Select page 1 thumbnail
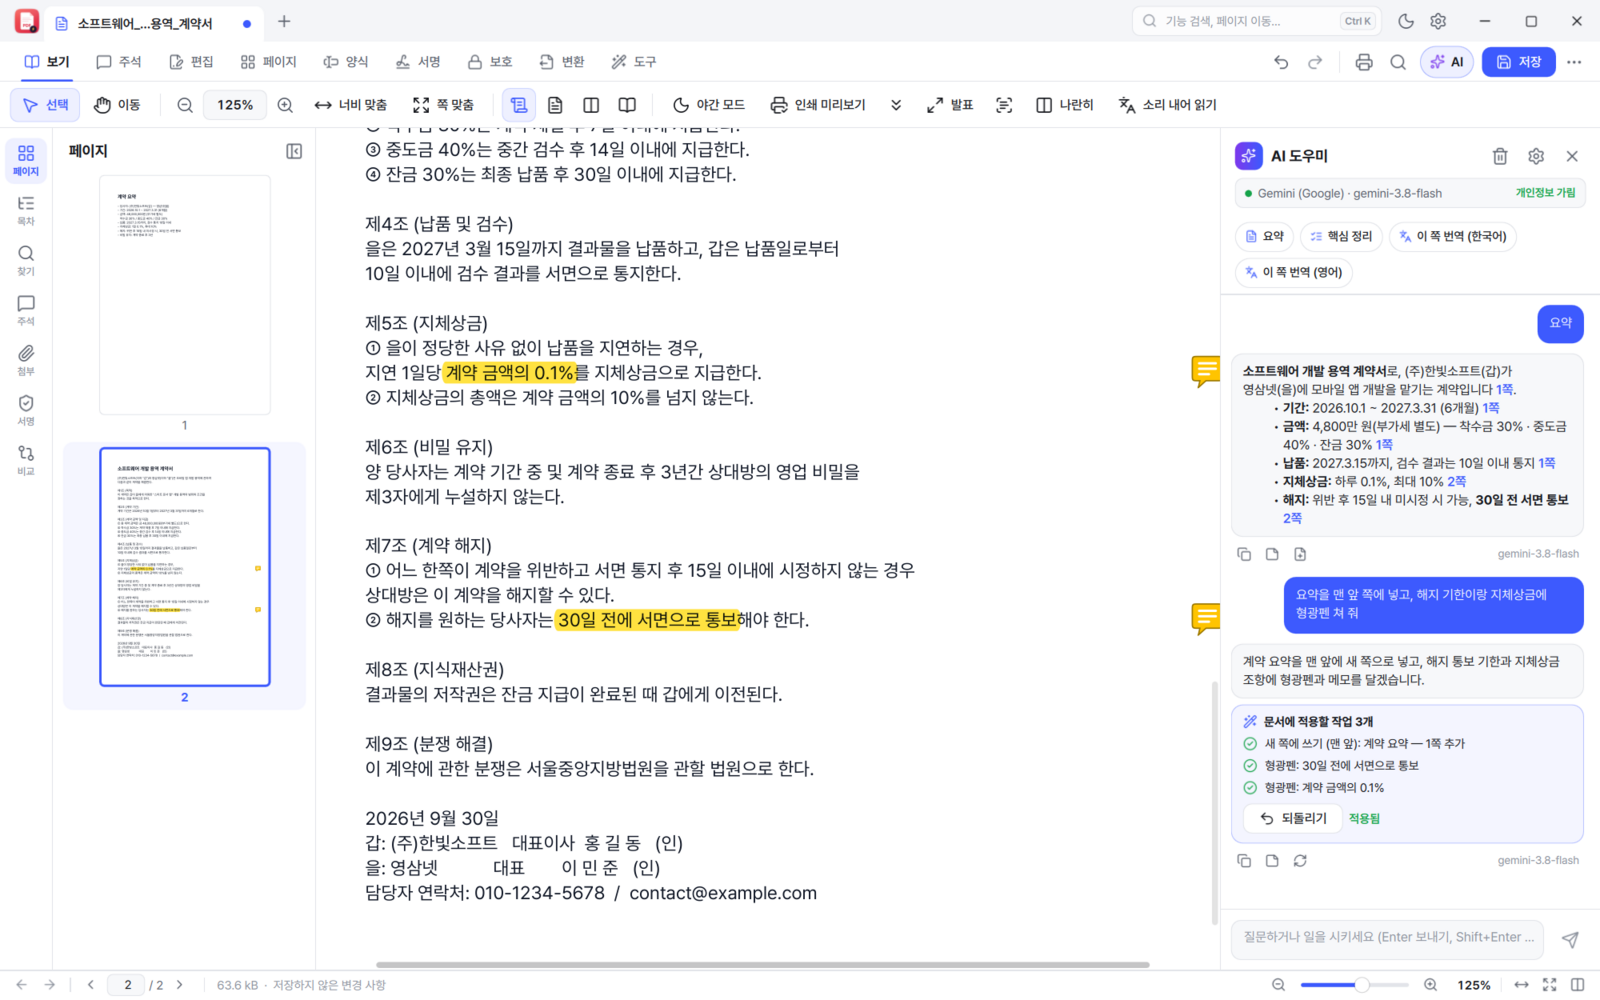The width and height of the screenshot is (1600, 1000). tap(185, 295)
